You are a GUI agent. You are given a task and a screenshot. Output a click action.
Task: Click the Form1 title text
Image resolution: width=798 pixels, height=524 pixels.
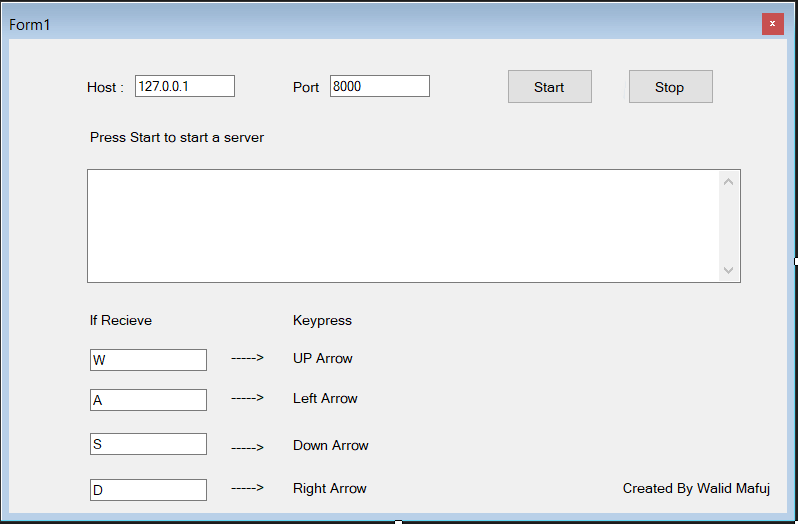[30, 24]
